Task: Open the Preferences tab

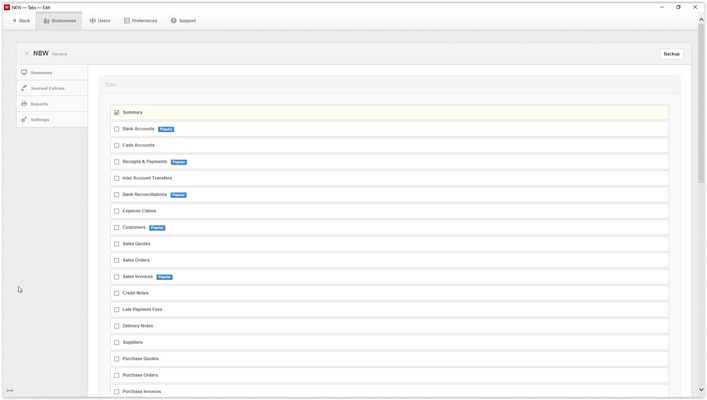Action: (x=141, y=21)
